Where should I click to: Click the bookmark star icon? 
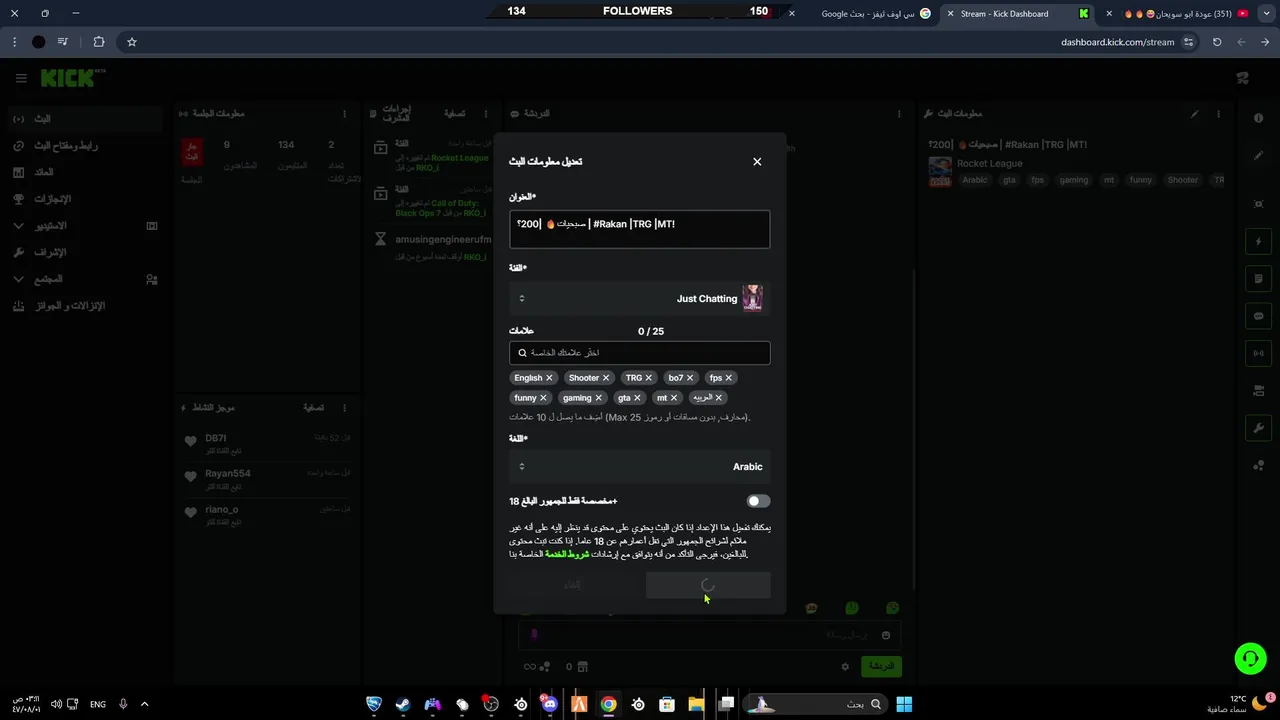point(131,42)
